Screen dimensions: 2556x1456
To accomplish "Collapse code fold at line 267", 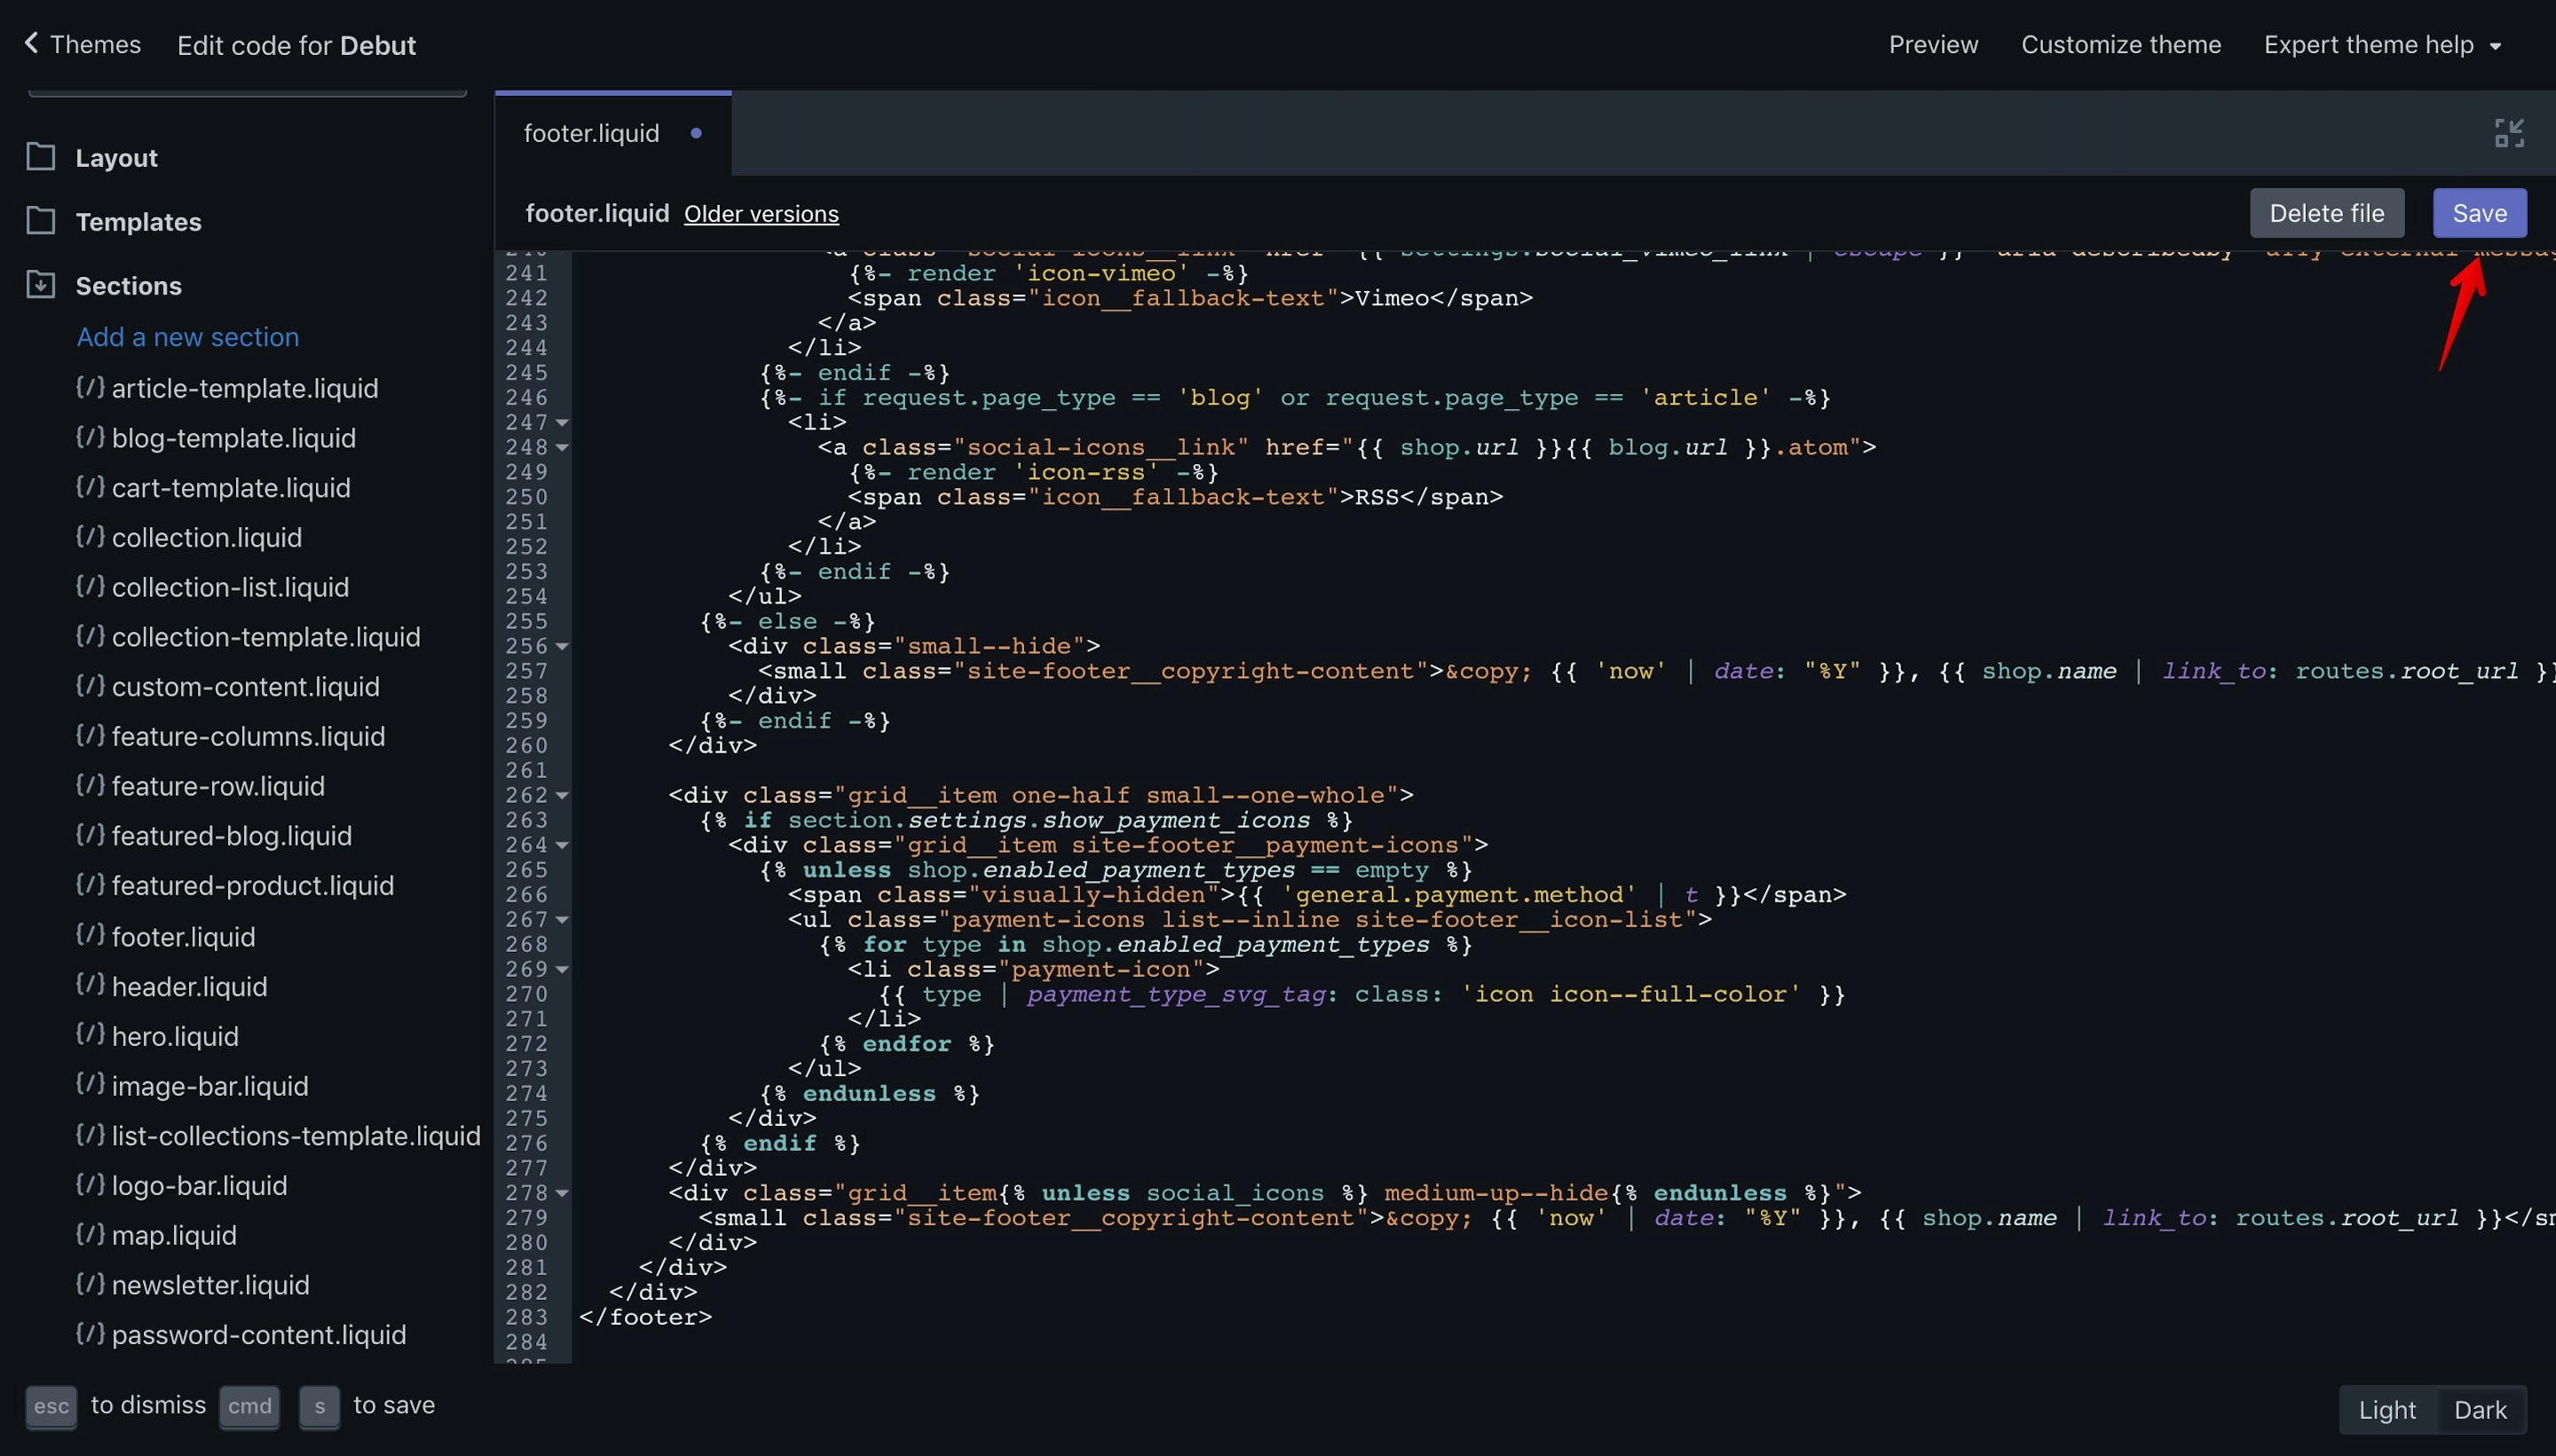I will [x=562, y=920].
